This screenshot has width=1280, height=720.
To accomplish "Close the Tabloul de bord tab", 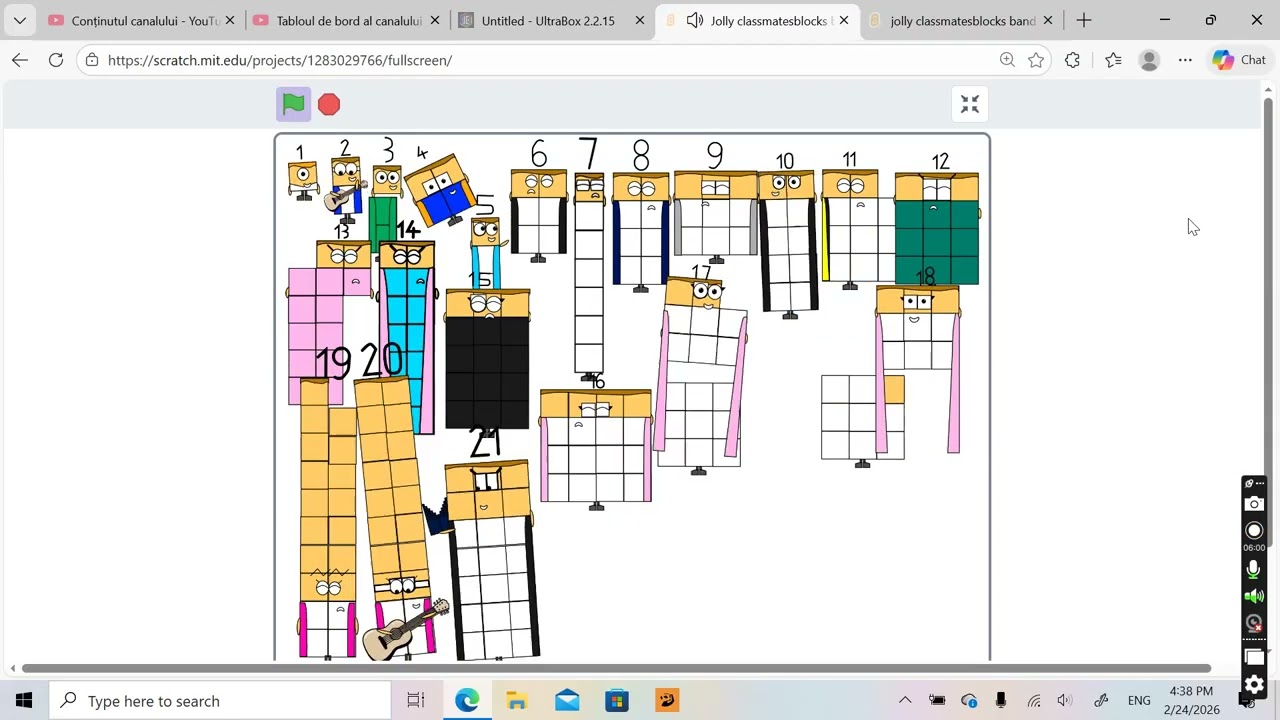I will tap(434, 20).
